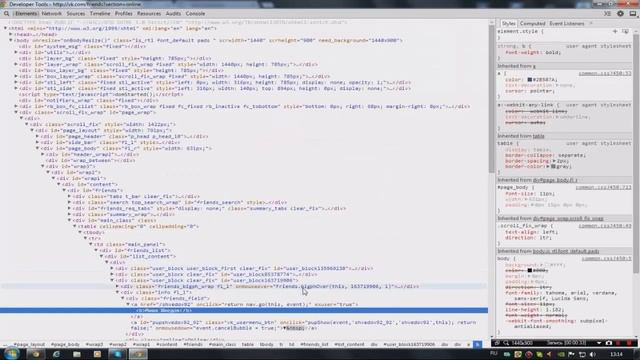Open the Resources tab
This screenshot has width=640, height=360.
tap(149, 13)
